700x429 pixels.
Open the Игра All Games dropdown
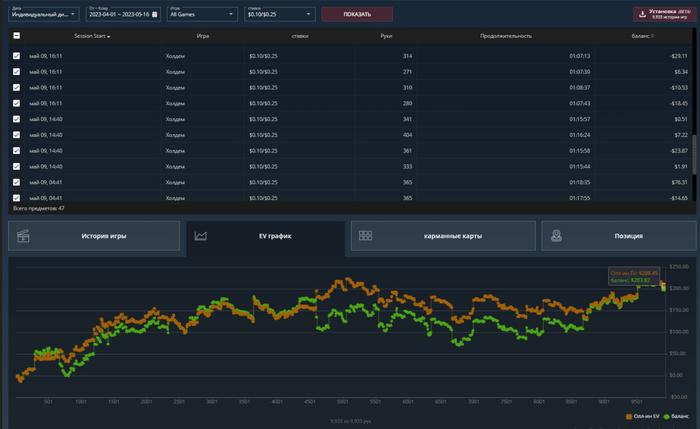tap(202, 14)
